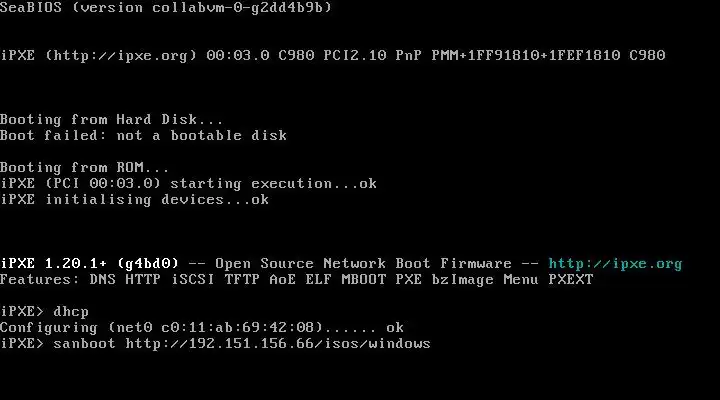
Task: Click the http://ipxe.org cyan link
Action: [615, 264]
